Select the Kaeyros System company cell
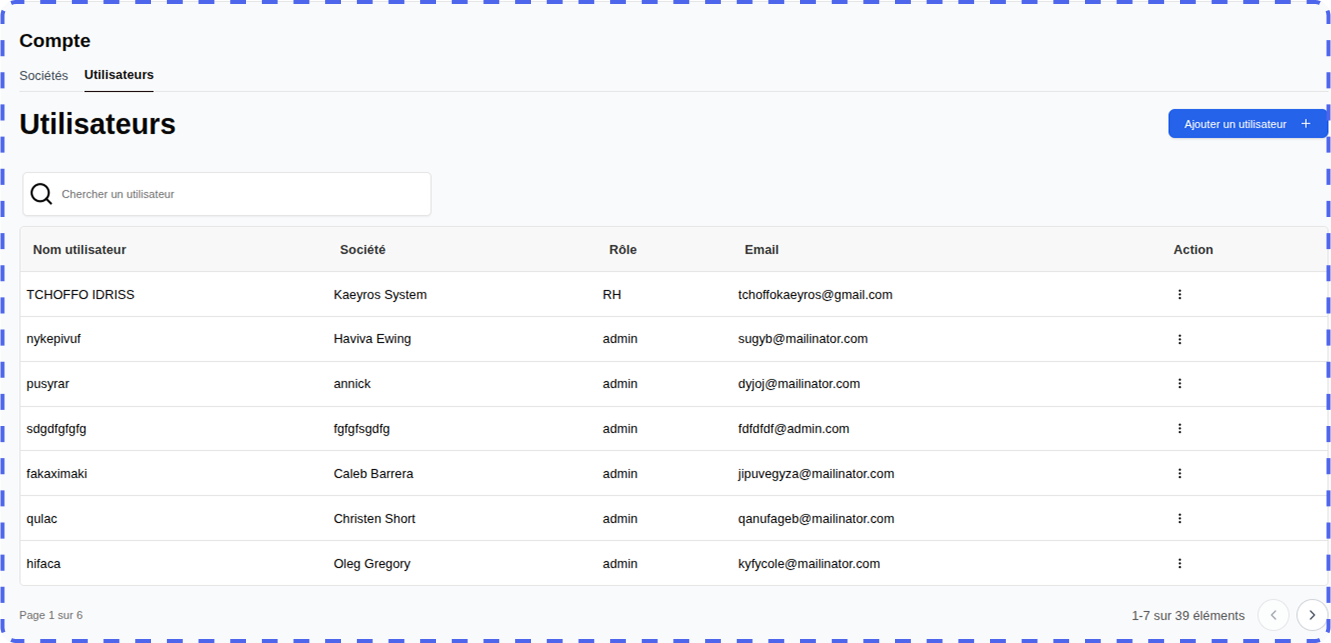This screenshot has width=1331, height=643. (380, 295)
